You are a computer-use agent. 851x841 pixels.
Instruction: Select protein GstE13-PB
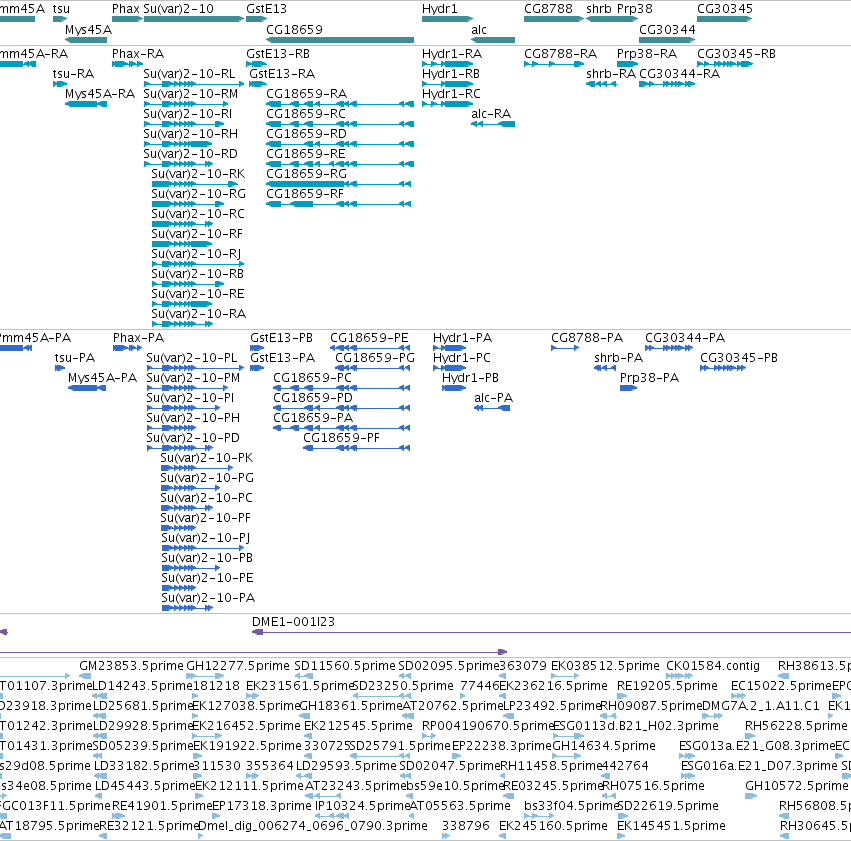(x=282, y=338)
